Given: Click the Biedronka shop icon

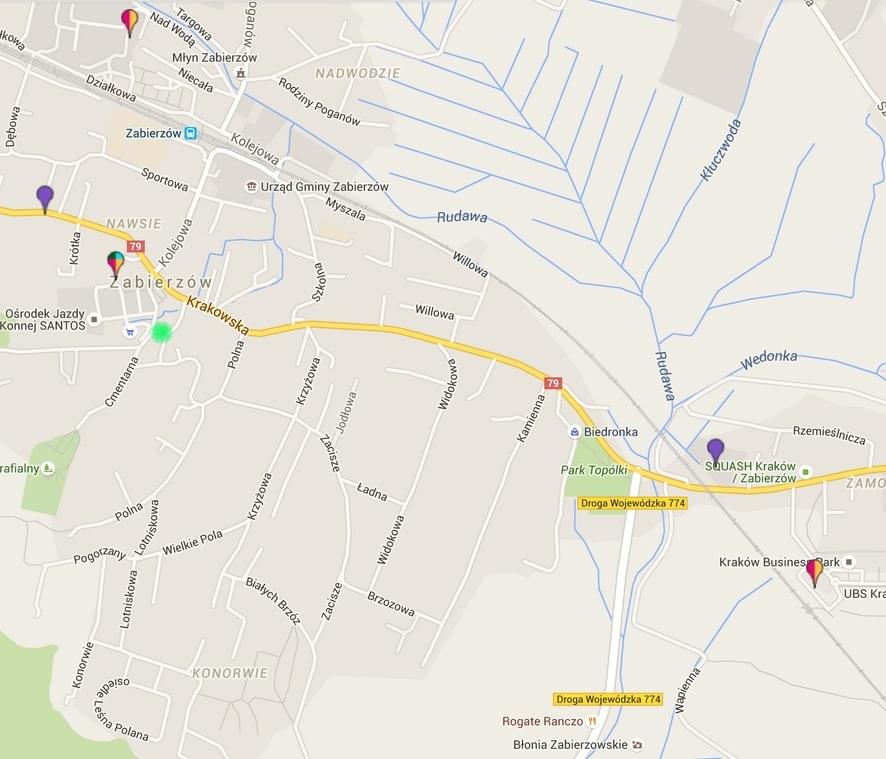Looking at the screenshot, I should tap(575, 432).
